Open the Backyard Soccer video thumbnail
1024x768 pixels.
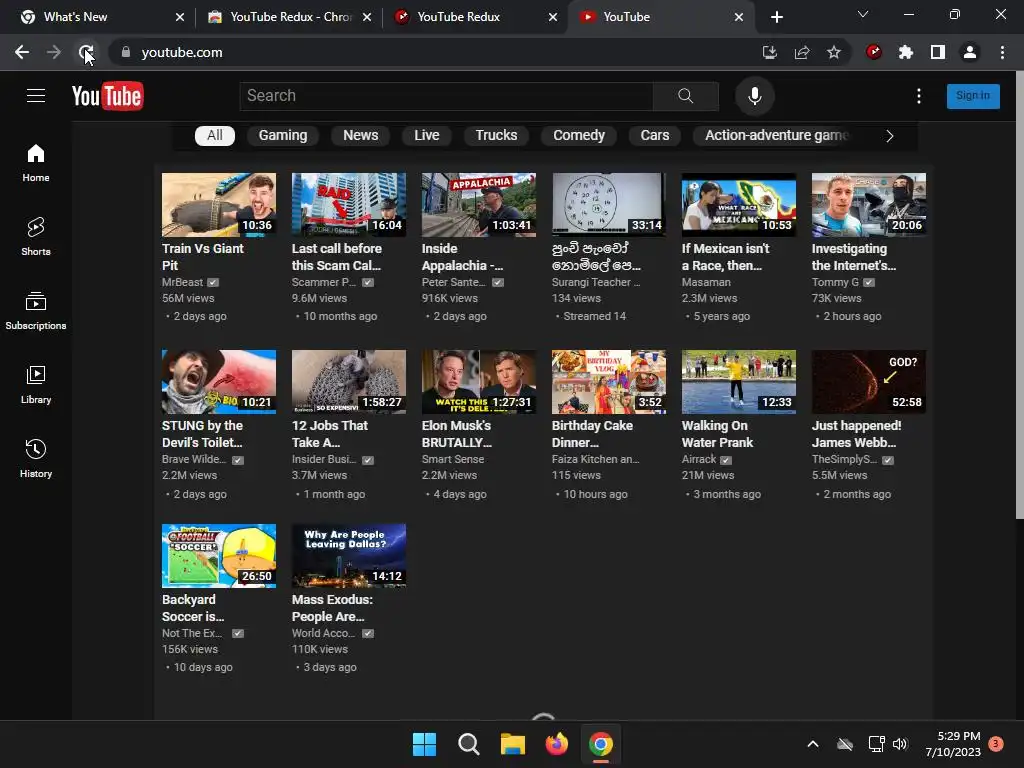click(x=219, y=556)
